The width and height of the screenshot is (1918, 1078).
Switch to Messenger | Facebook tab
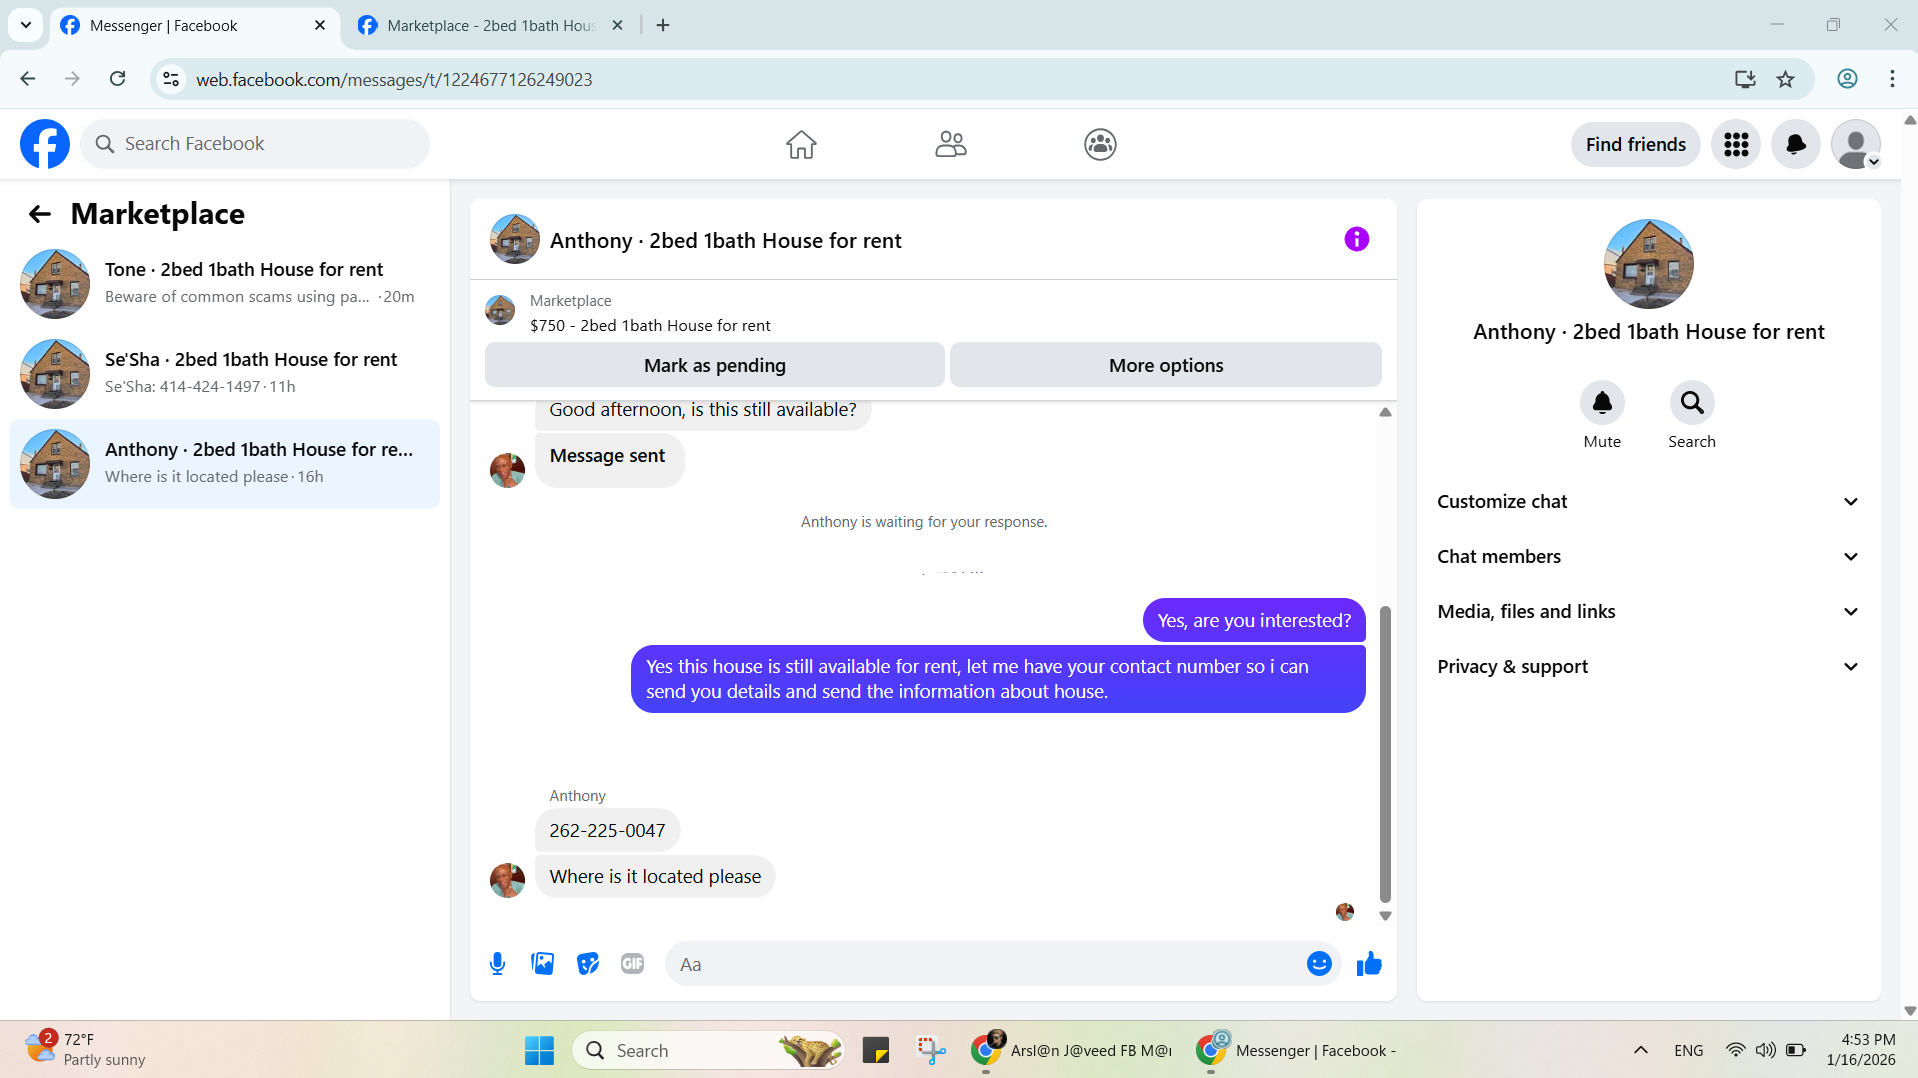tap(194, 26)
